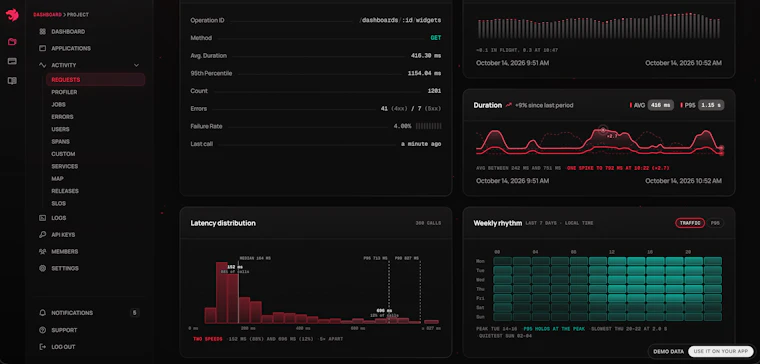Click the 360 CALLS label
Image resolution: width=760 pixels, height=364 pixels.
click(x=428, y=223)
